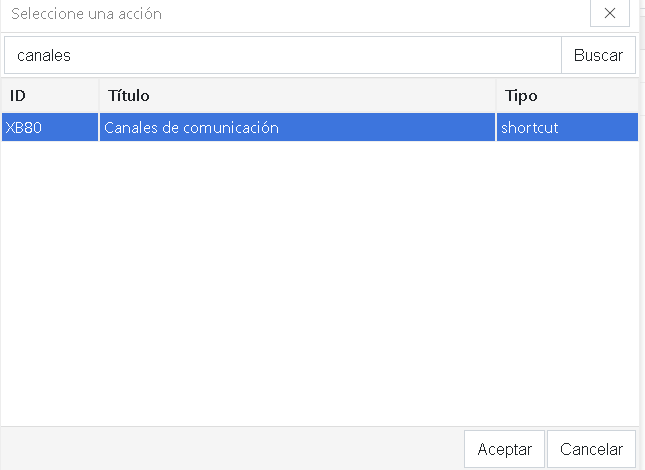This screenshot has width=645, height=470.
Task: Click the divider between ID and Título headers
Action: pos(99,96)
